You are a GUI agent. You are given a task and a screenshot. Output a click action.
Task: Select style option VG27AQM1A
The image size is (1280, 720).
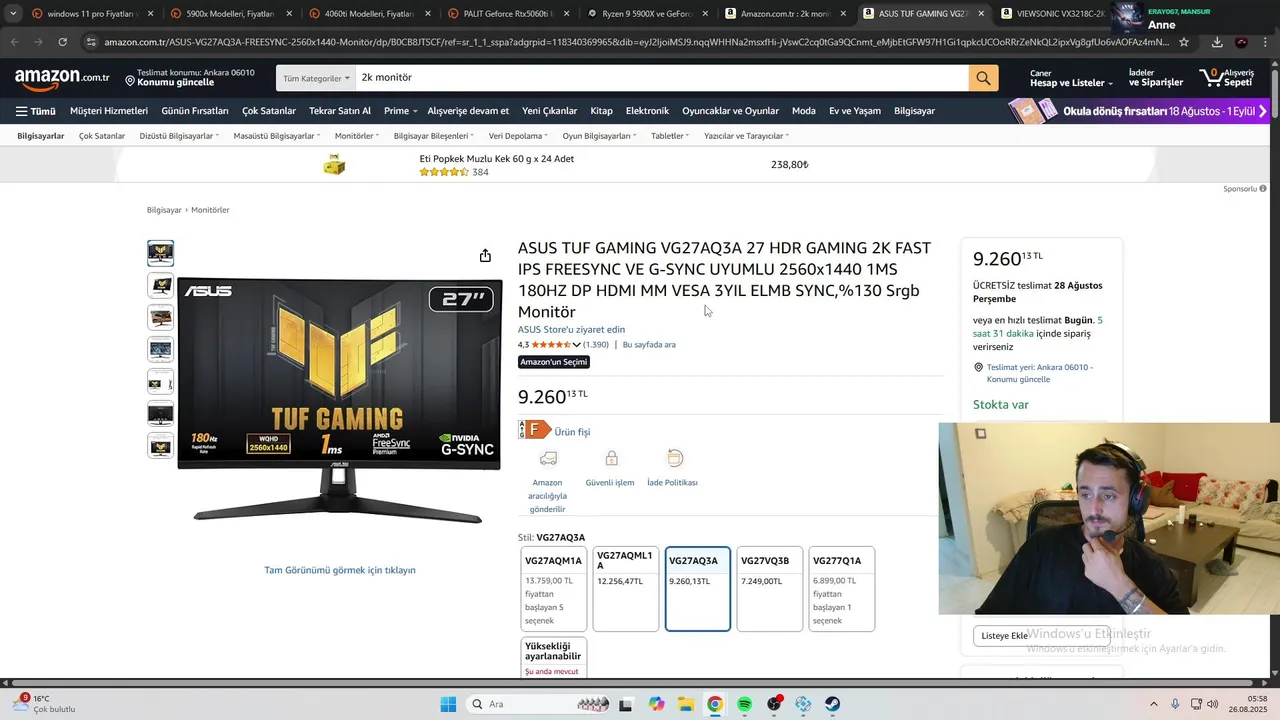point(553,589)
